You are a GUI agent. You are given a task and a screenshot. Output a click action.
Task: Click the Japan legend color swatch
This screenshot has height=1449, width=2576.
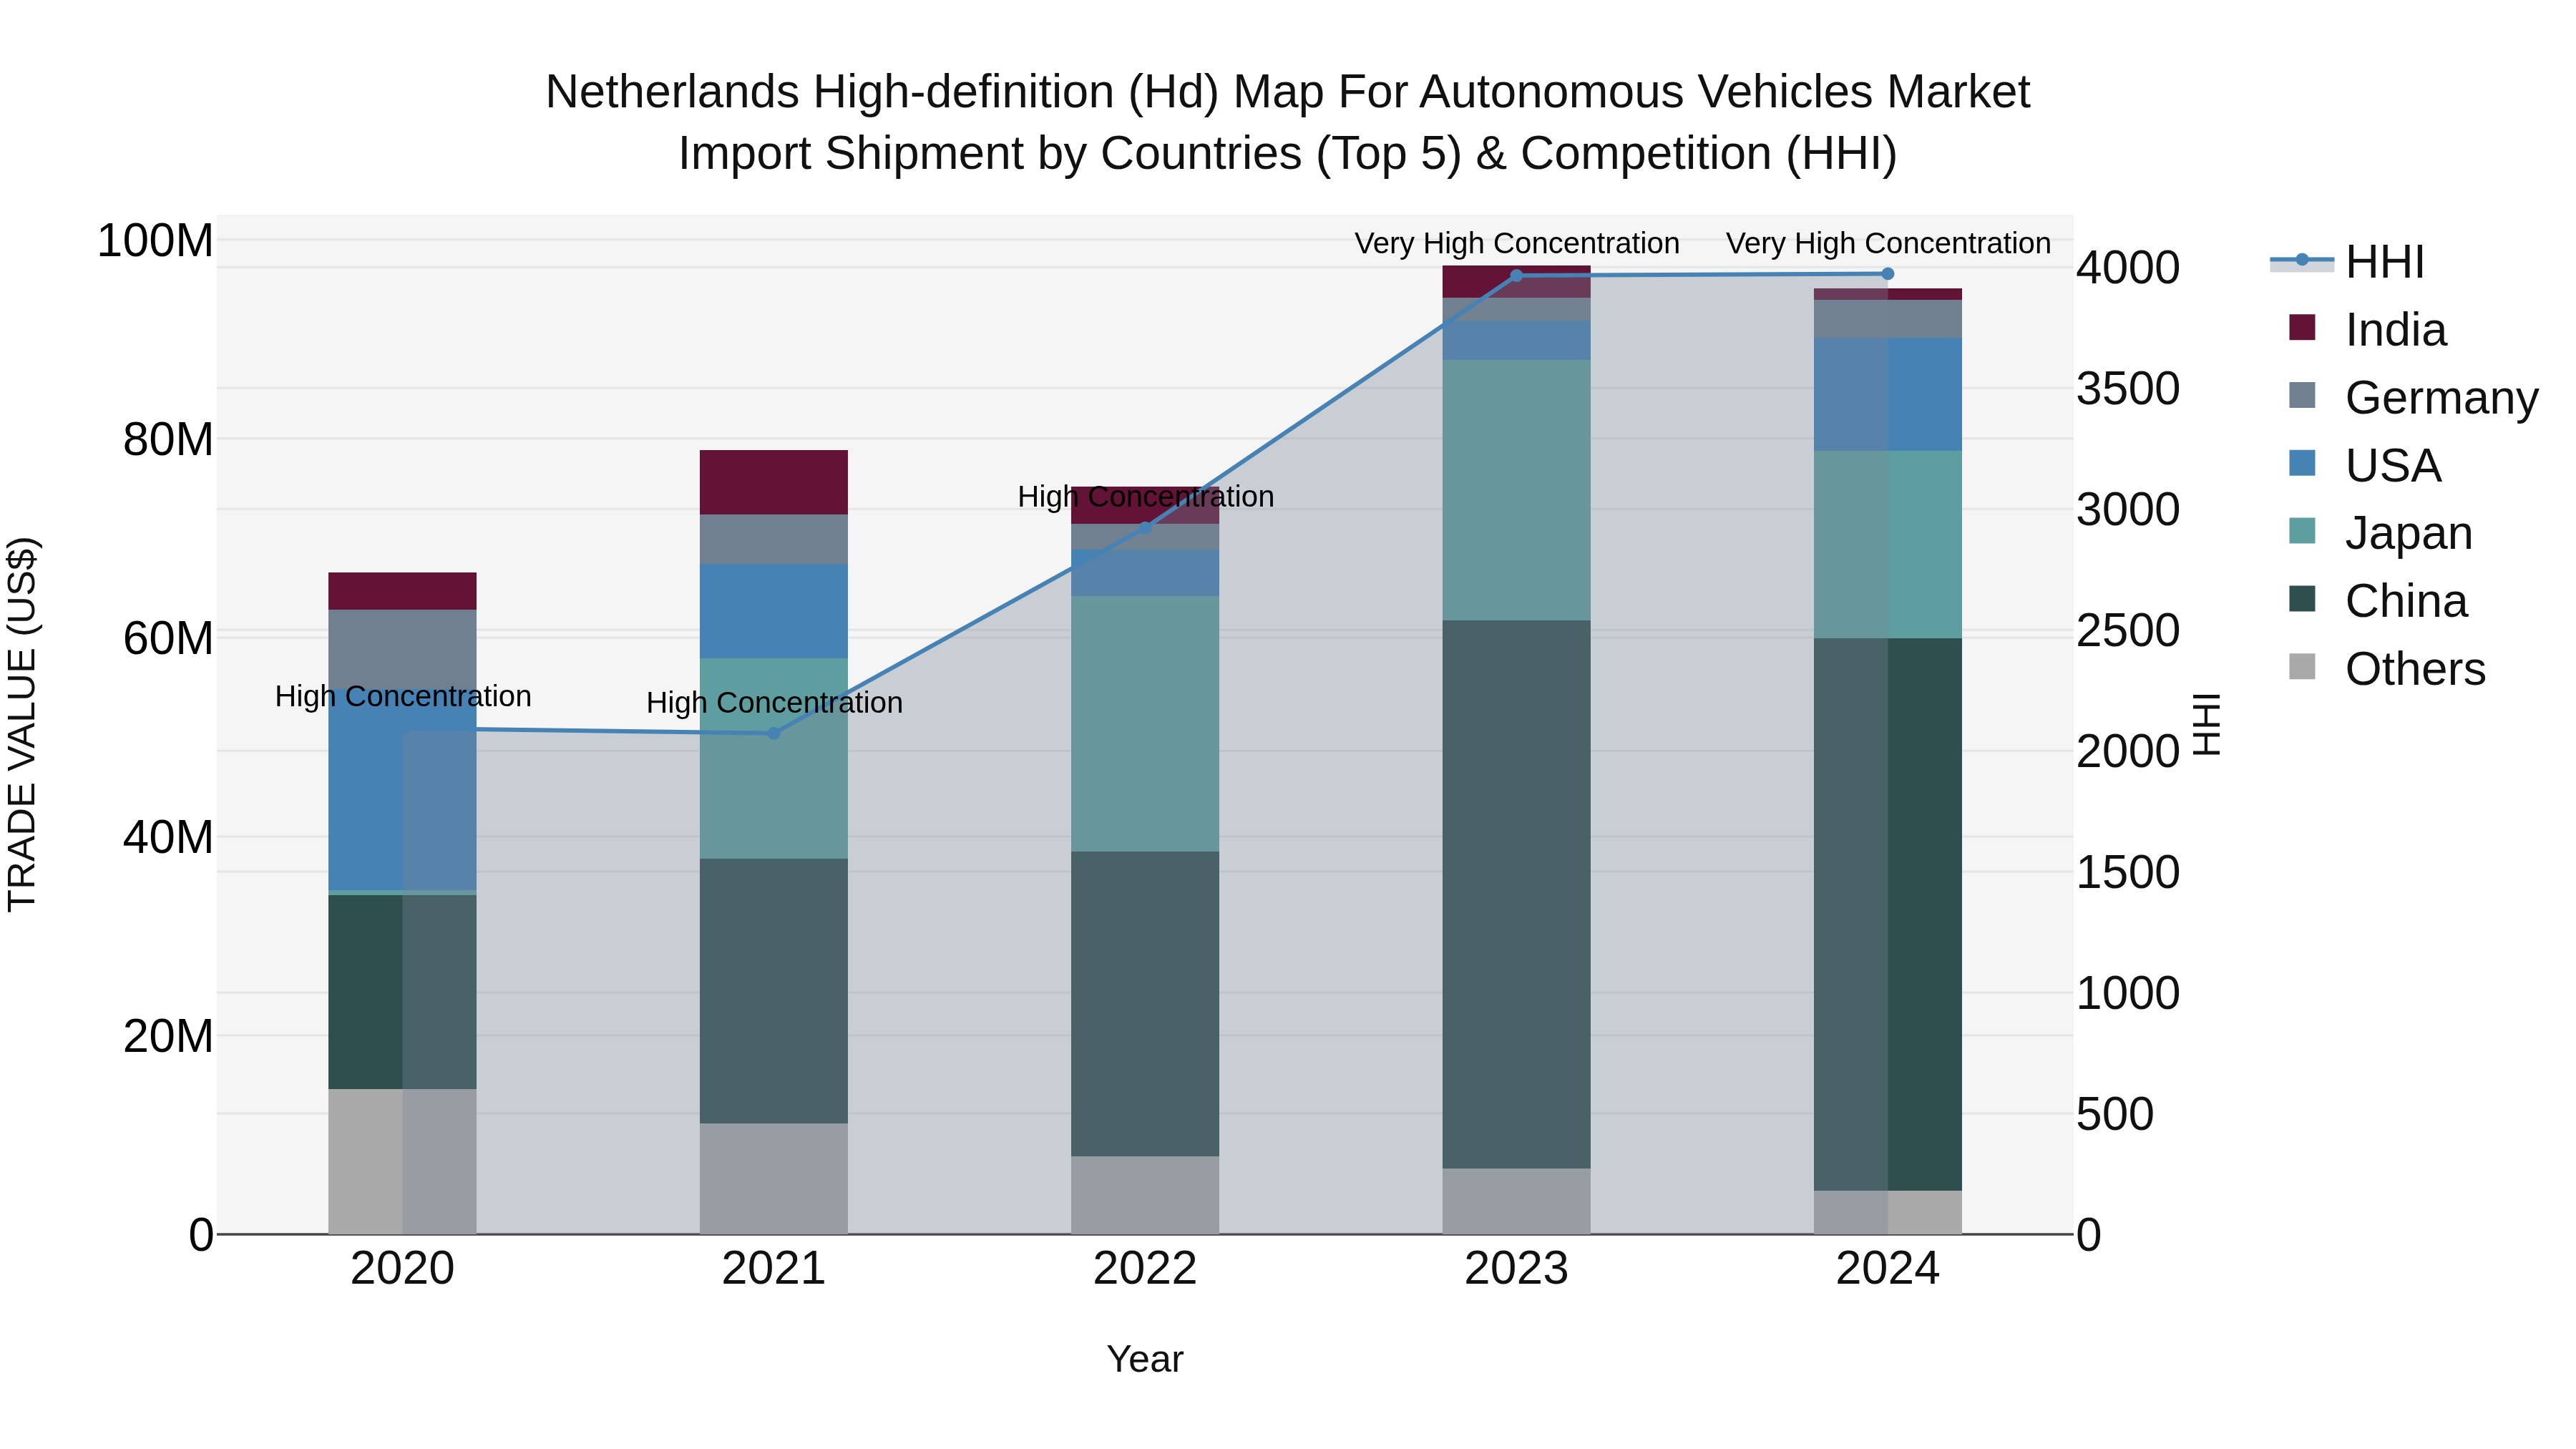tap(2302, 532)
